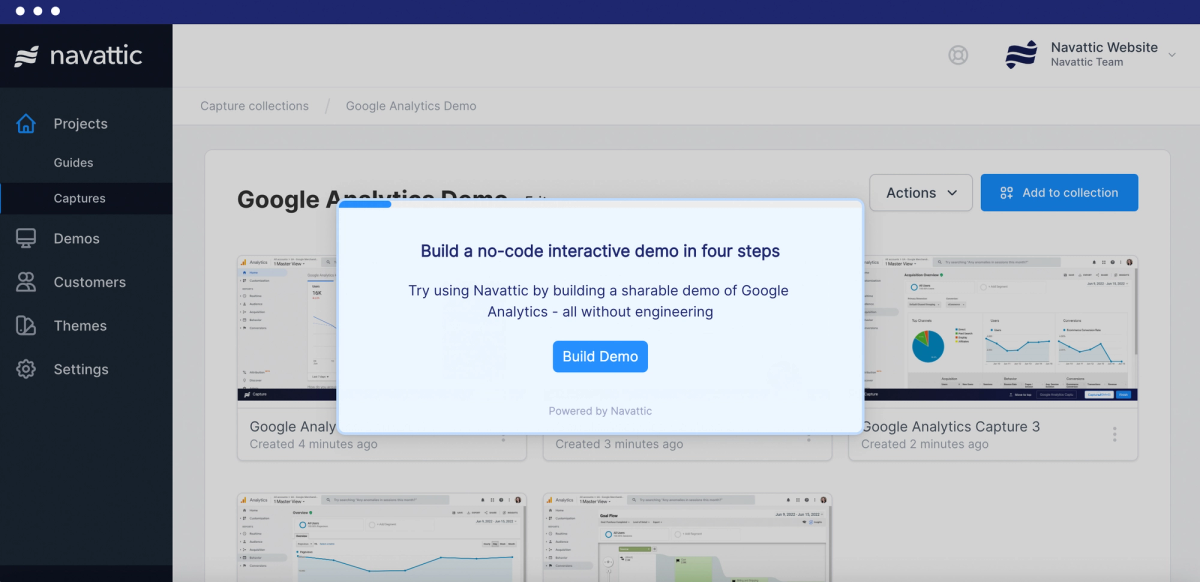The image size is (1200, 582).
Task: Click the Build Demo button
Action: click(600, 356)
